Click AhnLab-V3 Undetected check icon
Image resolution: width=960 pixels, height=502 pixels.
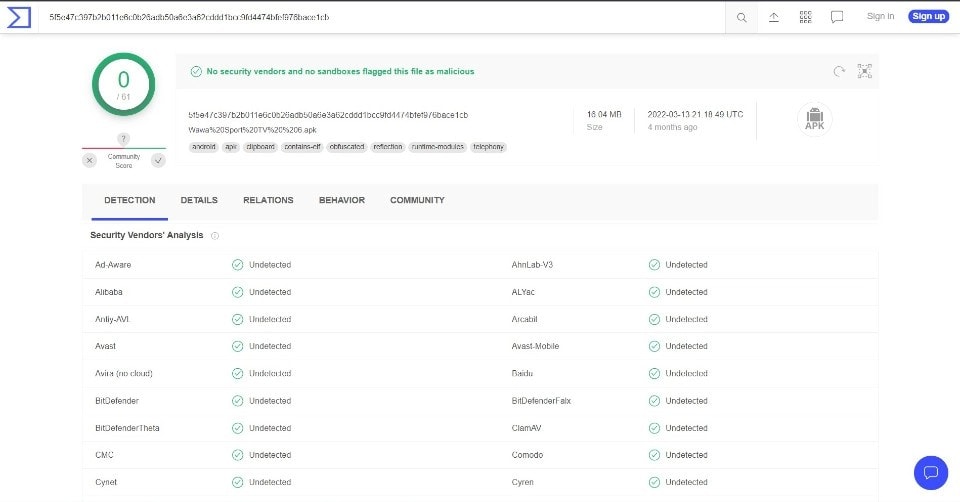point(654,265)
